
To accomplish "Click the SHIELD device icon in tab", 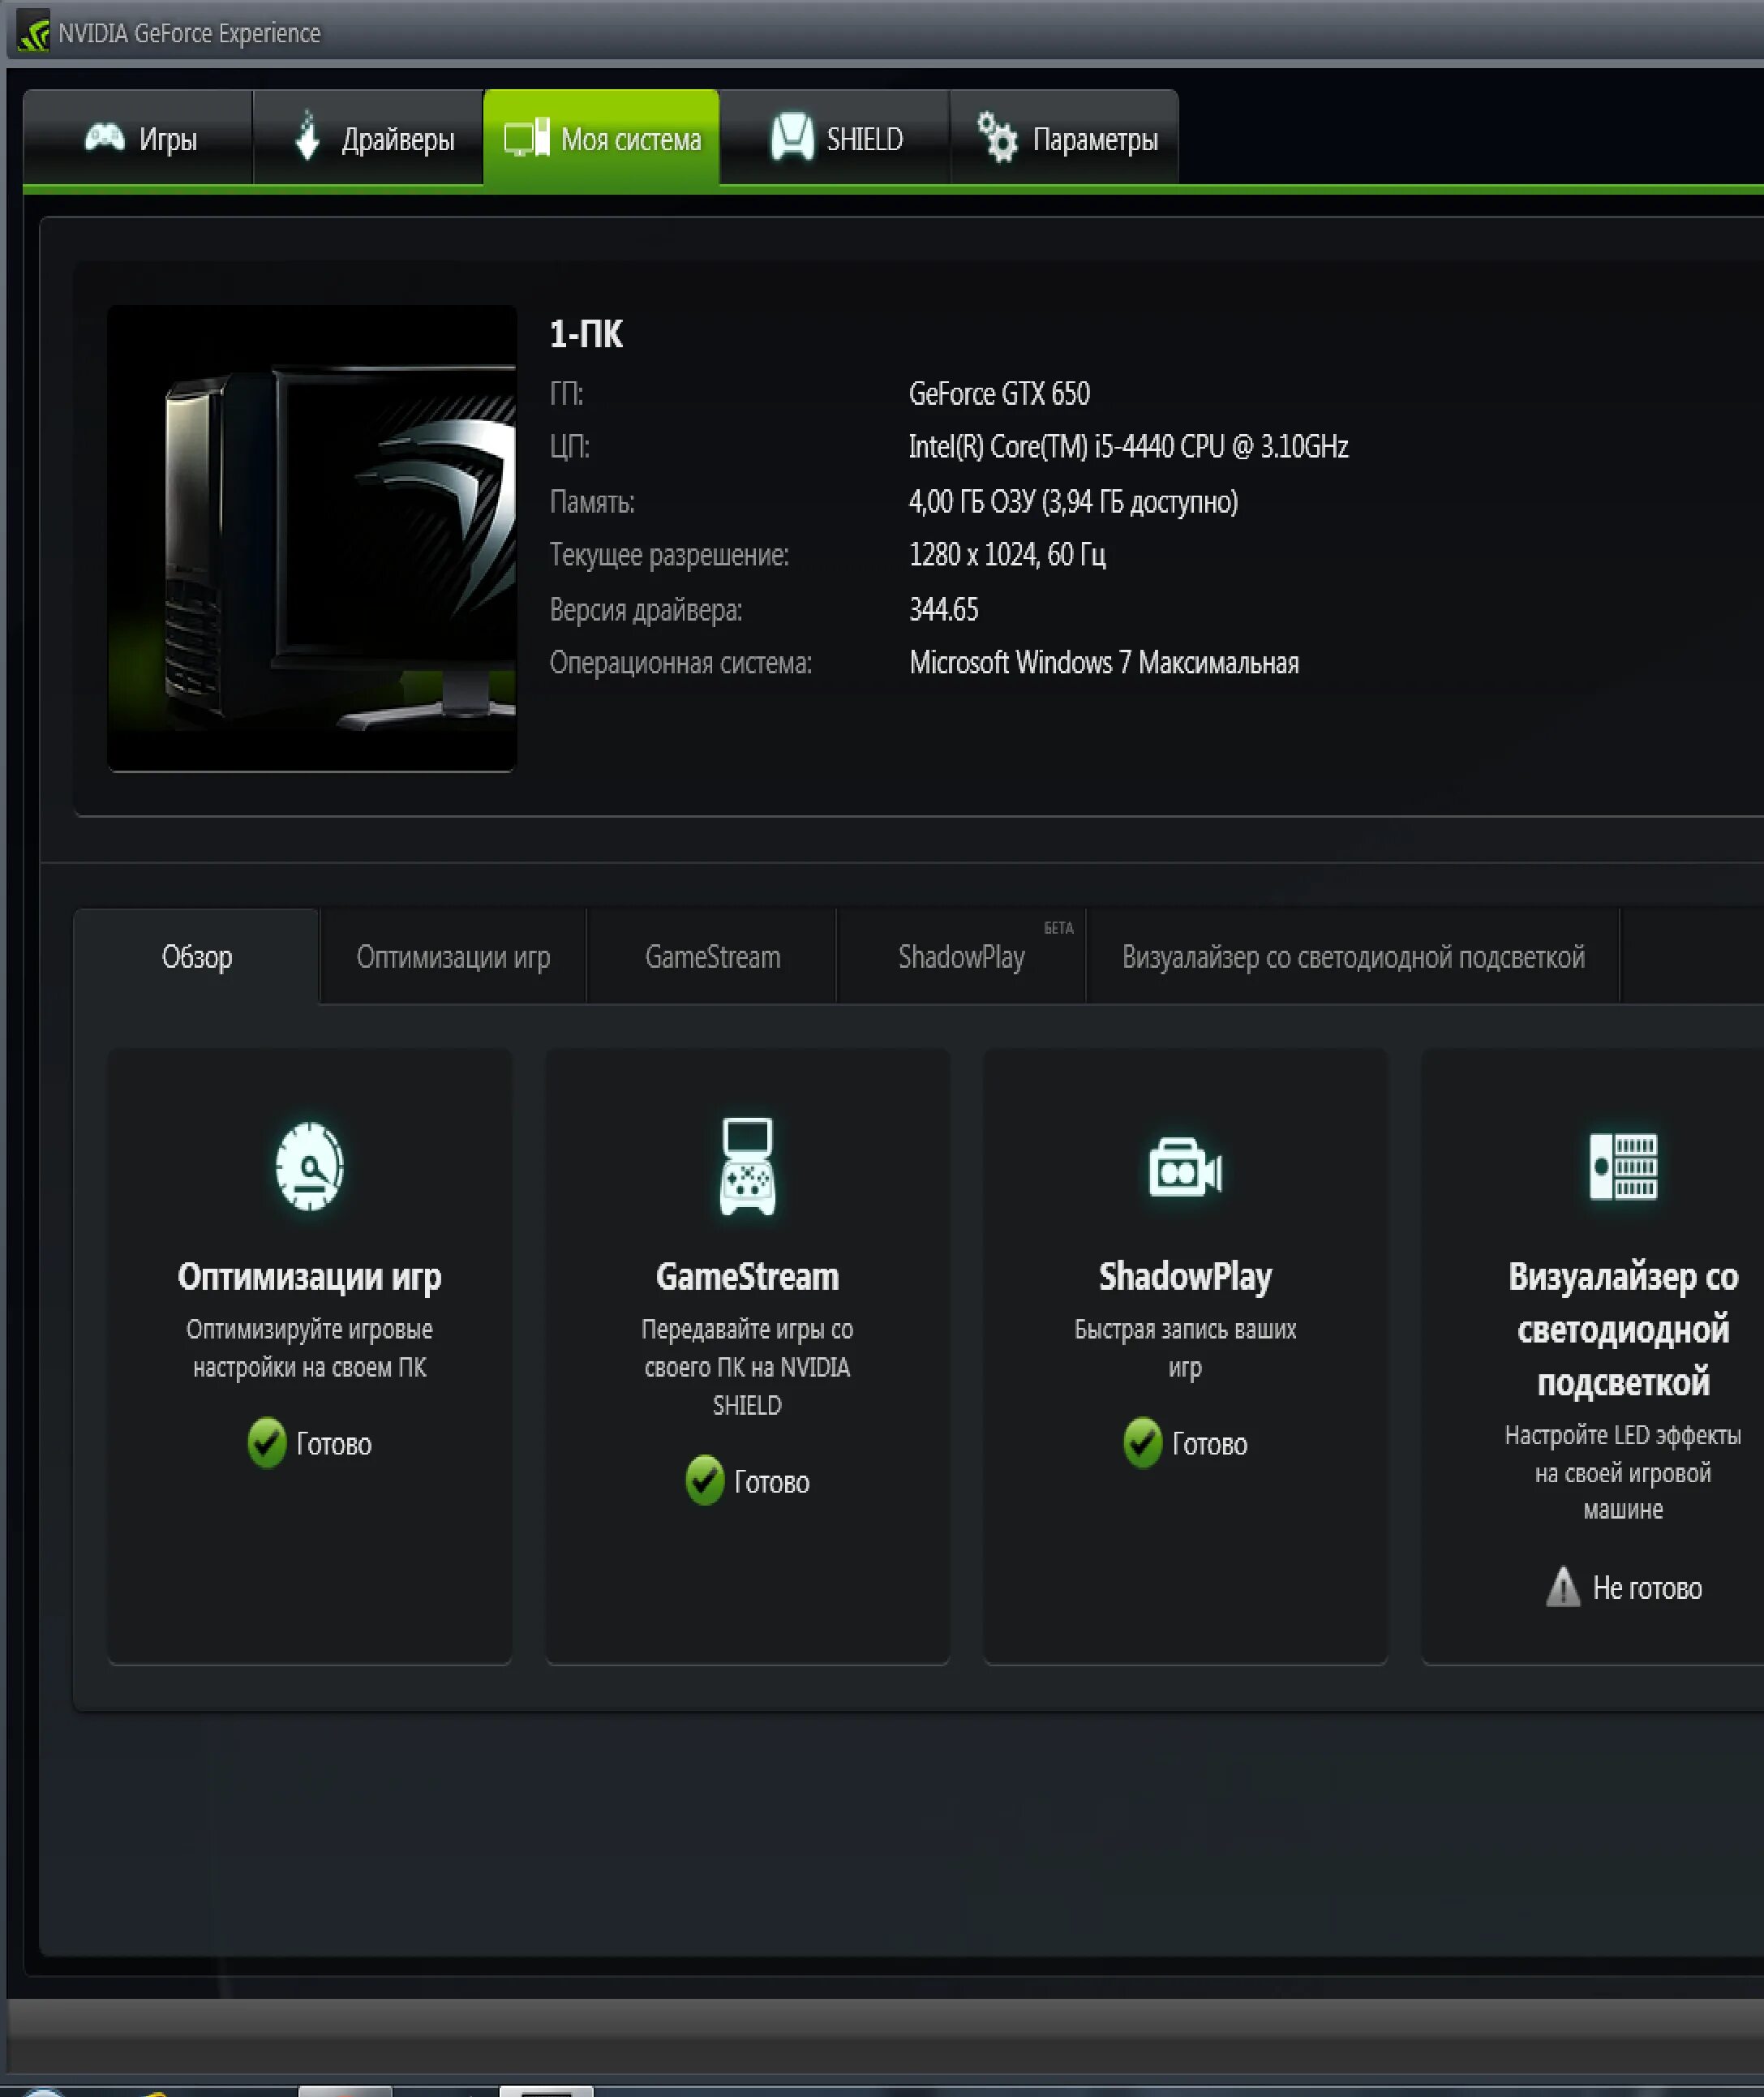I will tap(792, 136).
